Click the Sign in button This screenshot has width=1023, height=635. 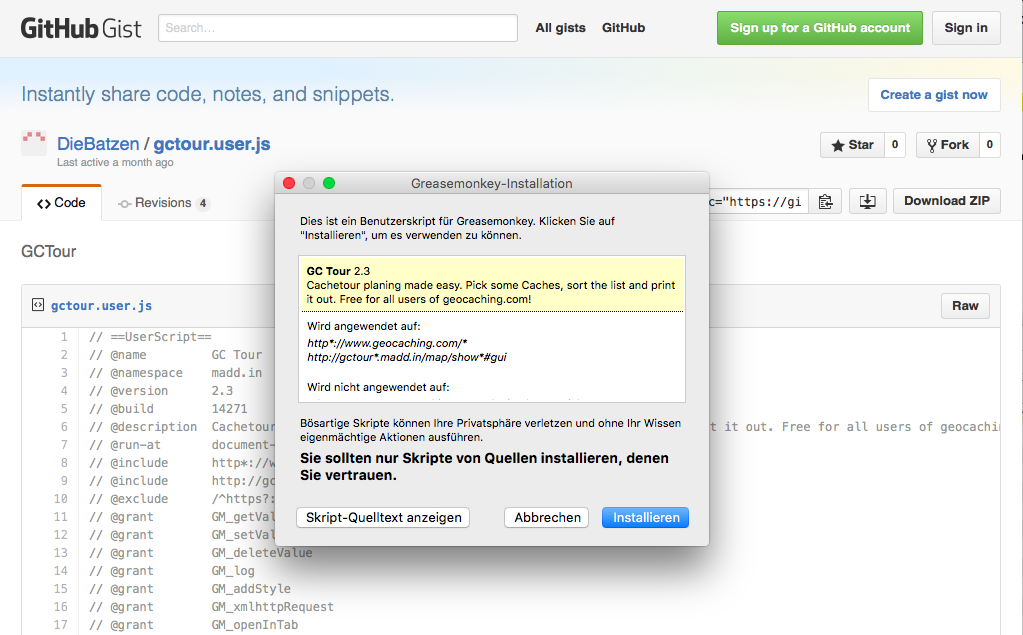(966, 28)
